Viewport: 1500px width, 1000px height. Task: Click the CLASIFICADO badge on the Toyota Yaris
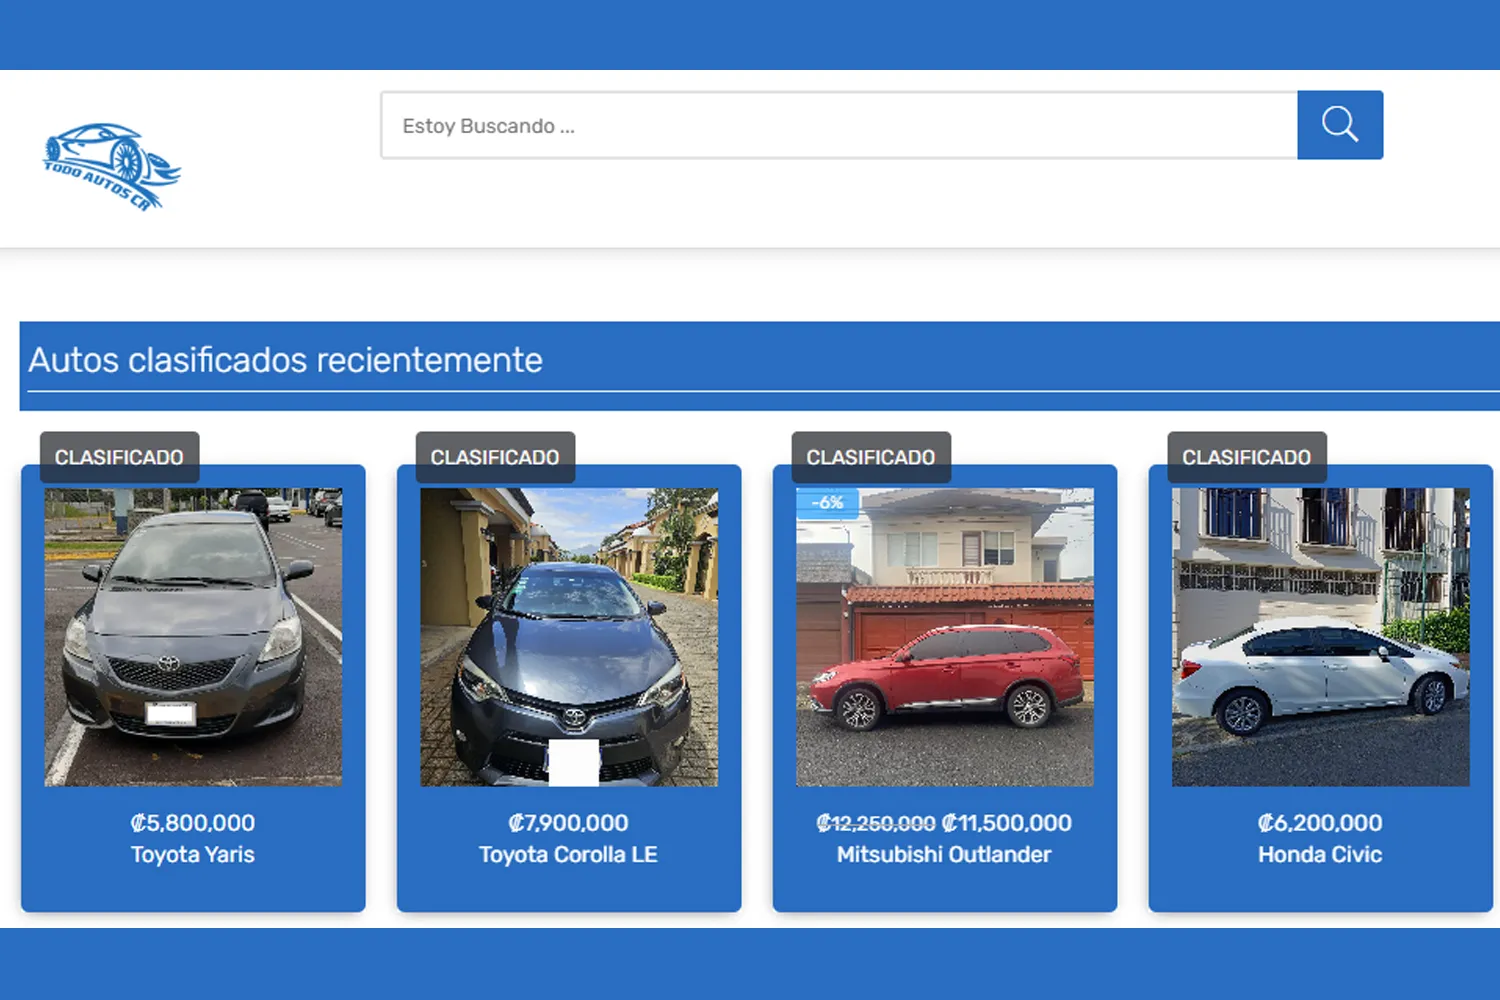pyautogui.click(x=119, y=457)
